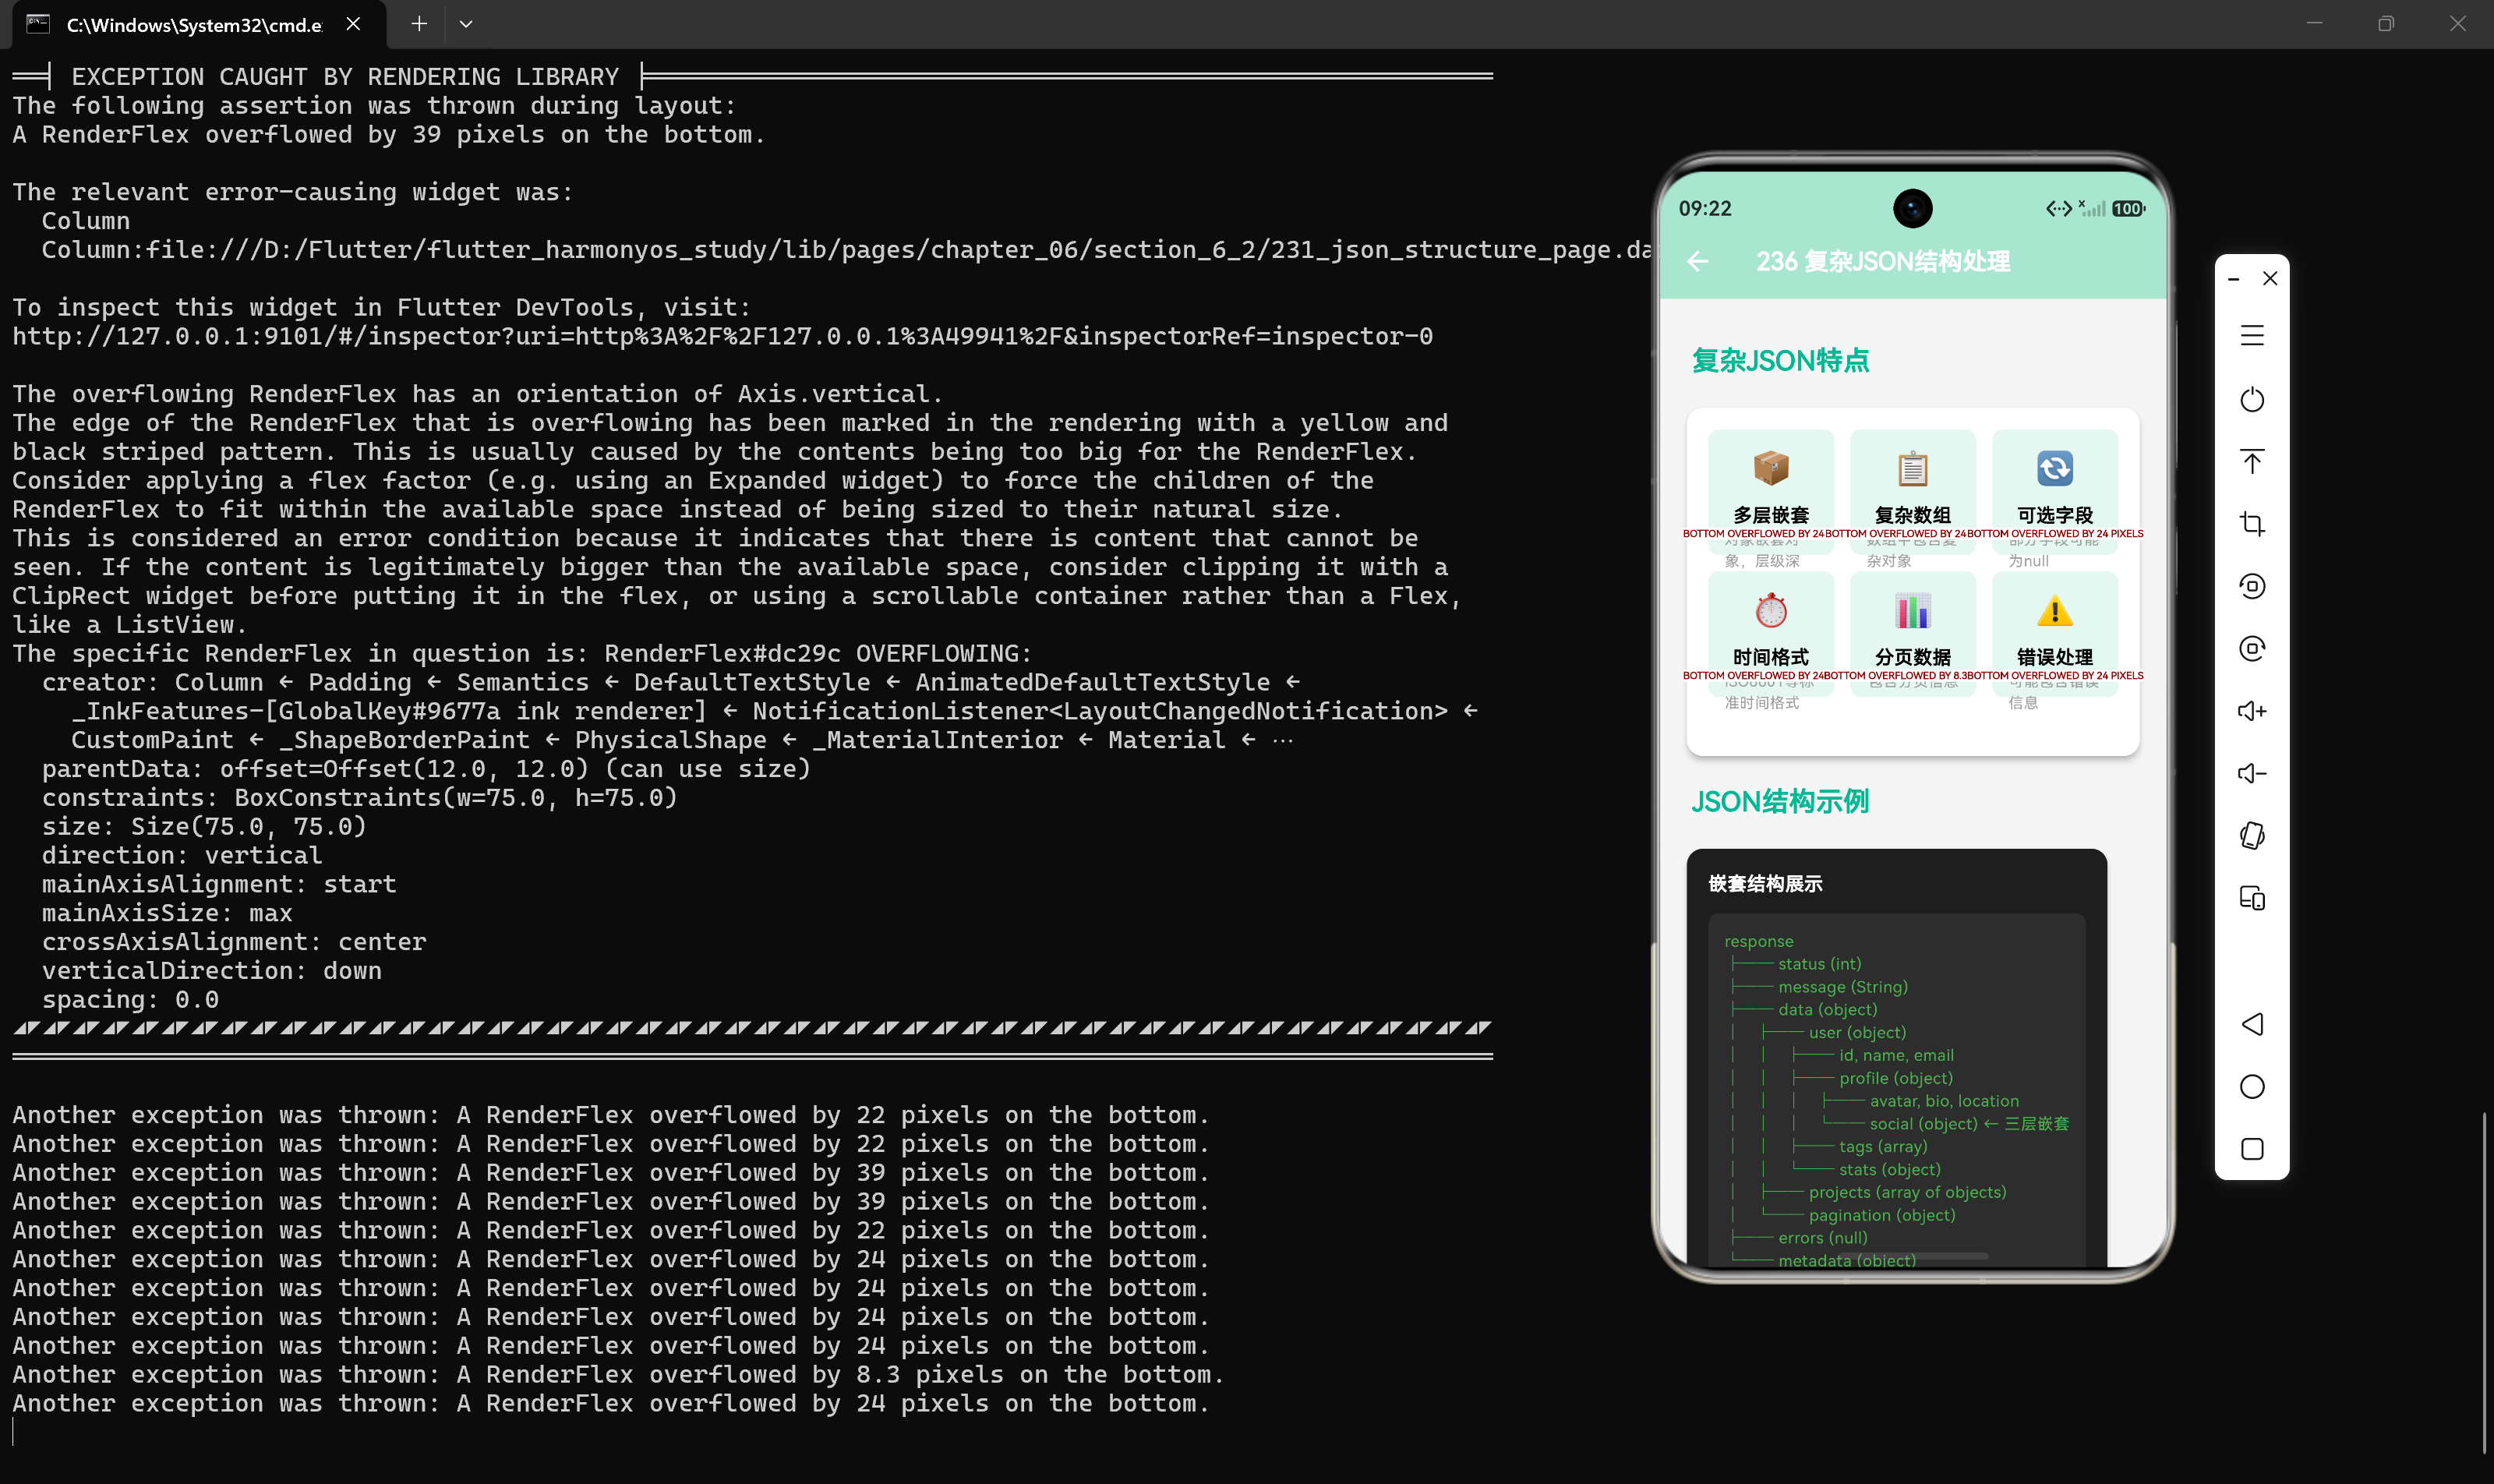This screenshot has height=1484, width=2494.
Task: Click the 'errors (null)' tree line
Action: [1822, 1238]
